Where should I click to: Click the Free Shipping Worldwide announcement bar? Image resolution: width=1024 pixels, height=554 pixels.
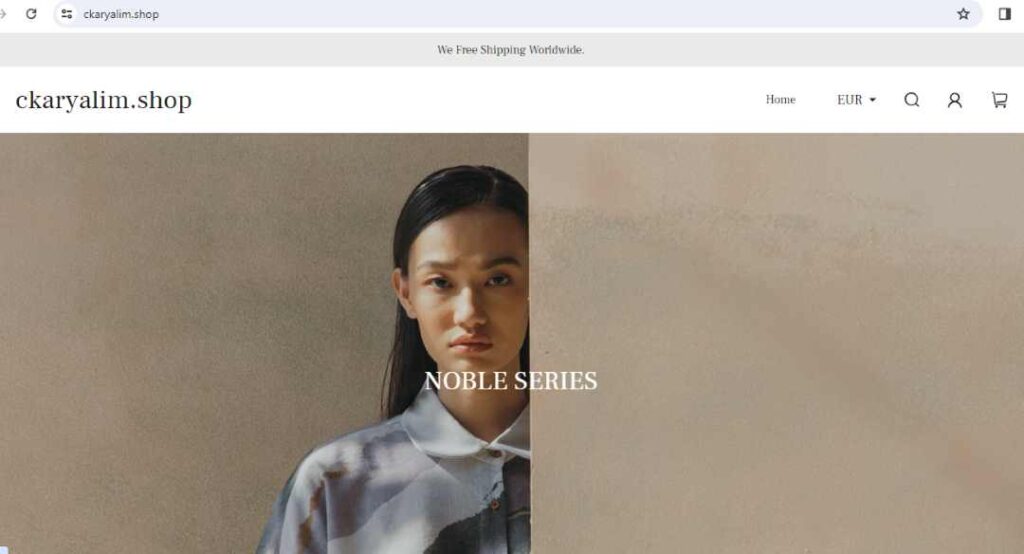point(512,50)
